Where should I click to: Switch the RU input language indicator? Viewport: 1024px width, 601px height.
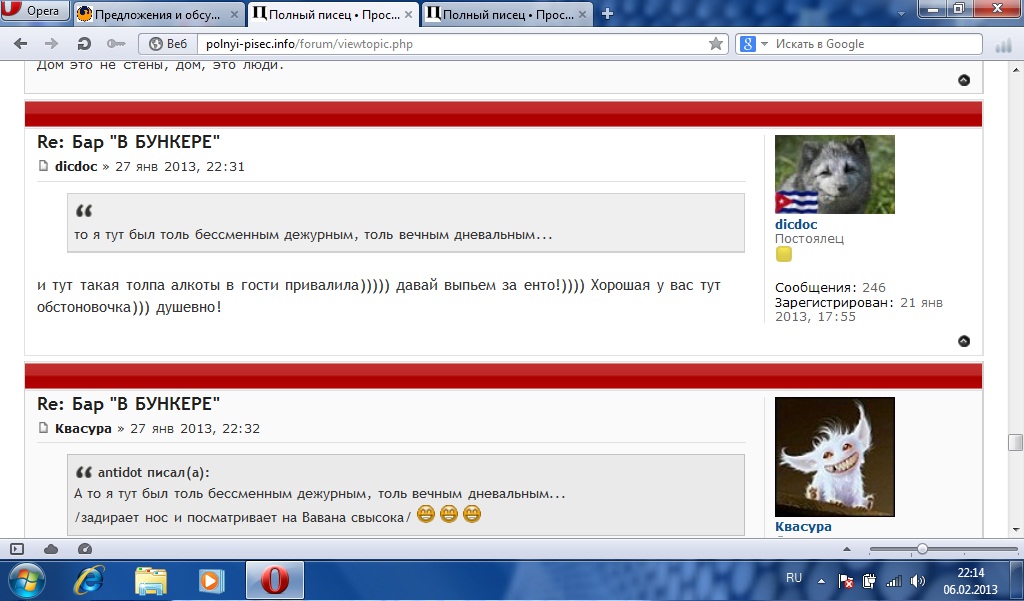tap(794, 578)
